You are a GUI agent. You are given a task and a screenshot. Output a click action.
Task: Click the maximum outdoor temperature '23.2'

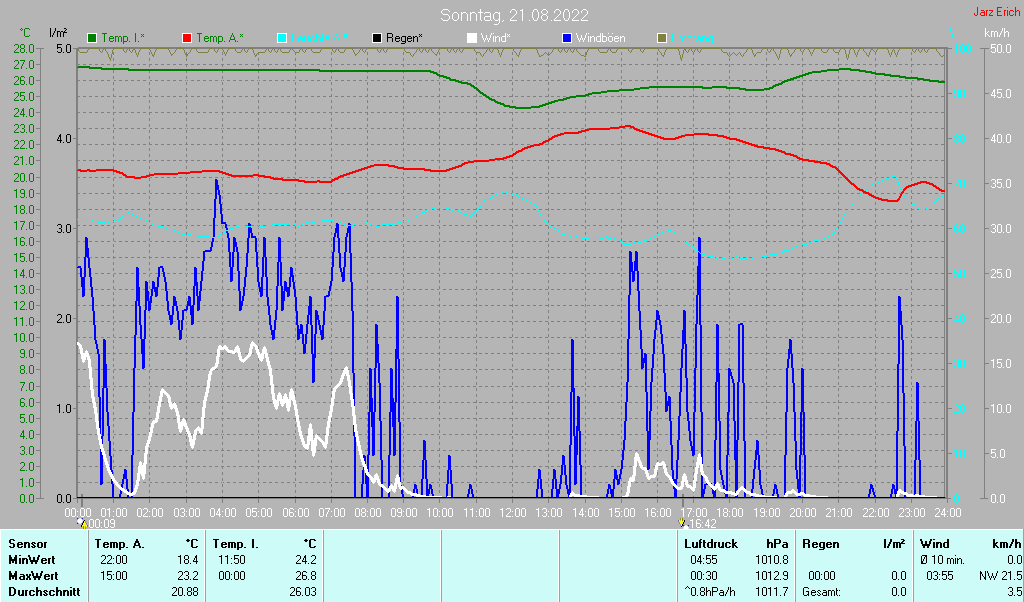coord(187,576)
